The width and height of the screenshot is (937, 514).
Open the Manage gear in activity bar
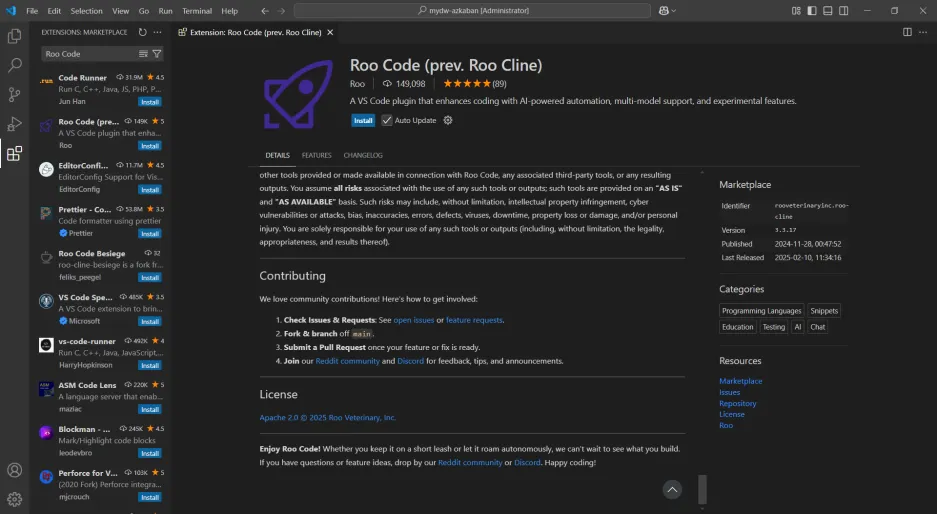[14, 499]
